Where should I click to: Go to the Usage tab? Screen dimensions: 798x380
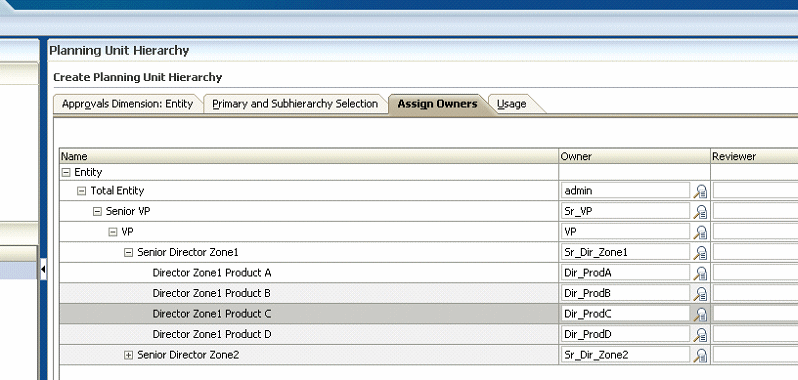[511, 104]
